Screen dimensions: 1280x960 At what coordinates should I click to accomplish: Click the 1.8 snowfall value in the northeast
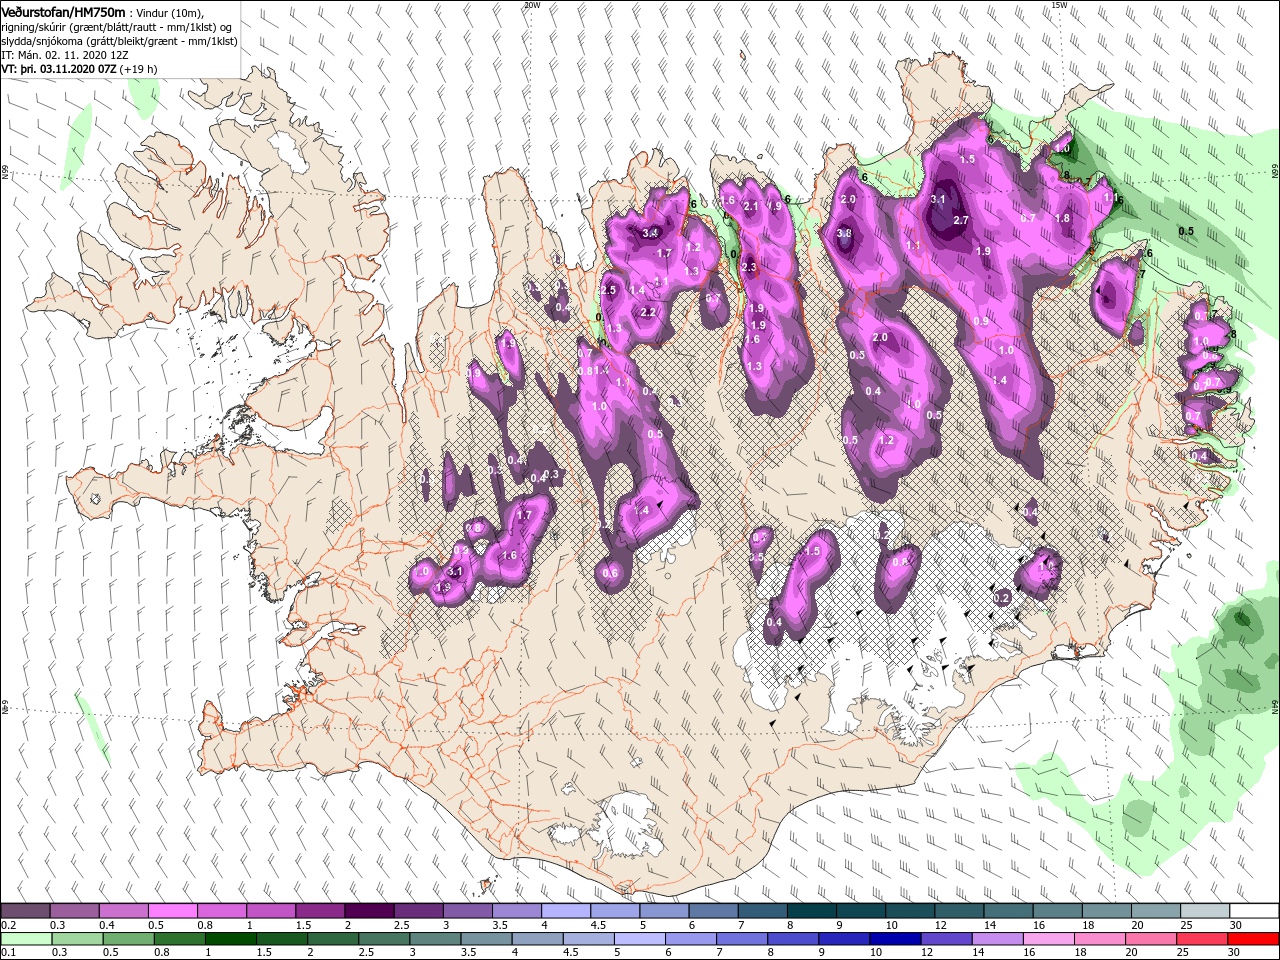pos(1062,218)
